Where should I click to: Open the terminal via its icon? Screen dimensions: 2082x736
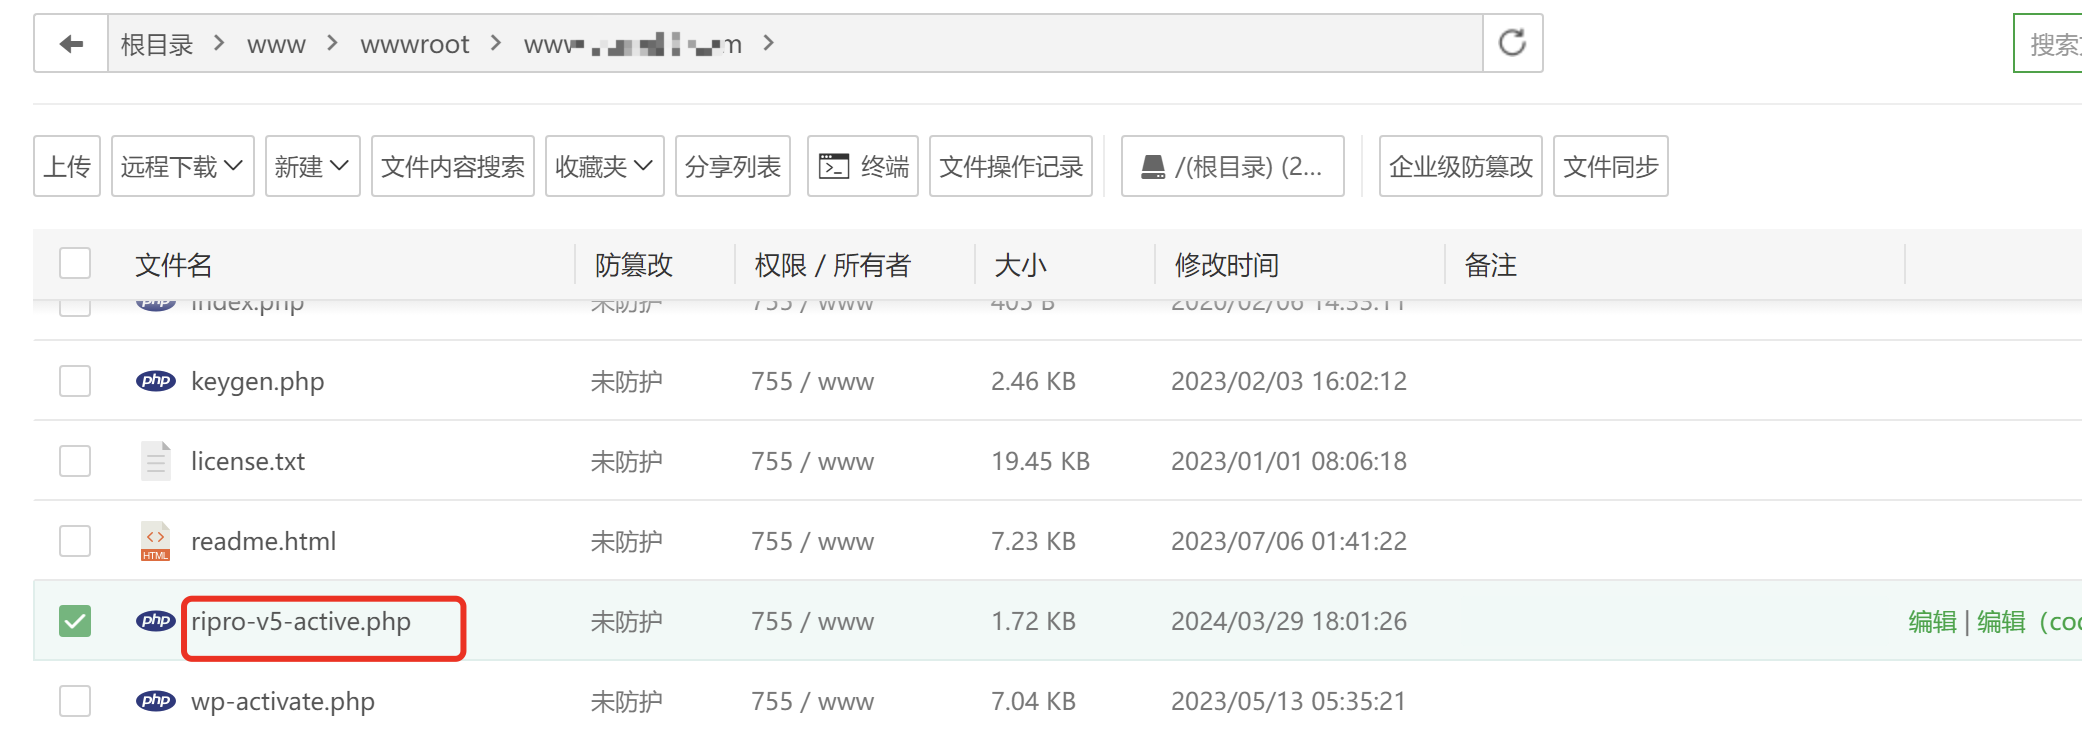(x=833, y=166)
